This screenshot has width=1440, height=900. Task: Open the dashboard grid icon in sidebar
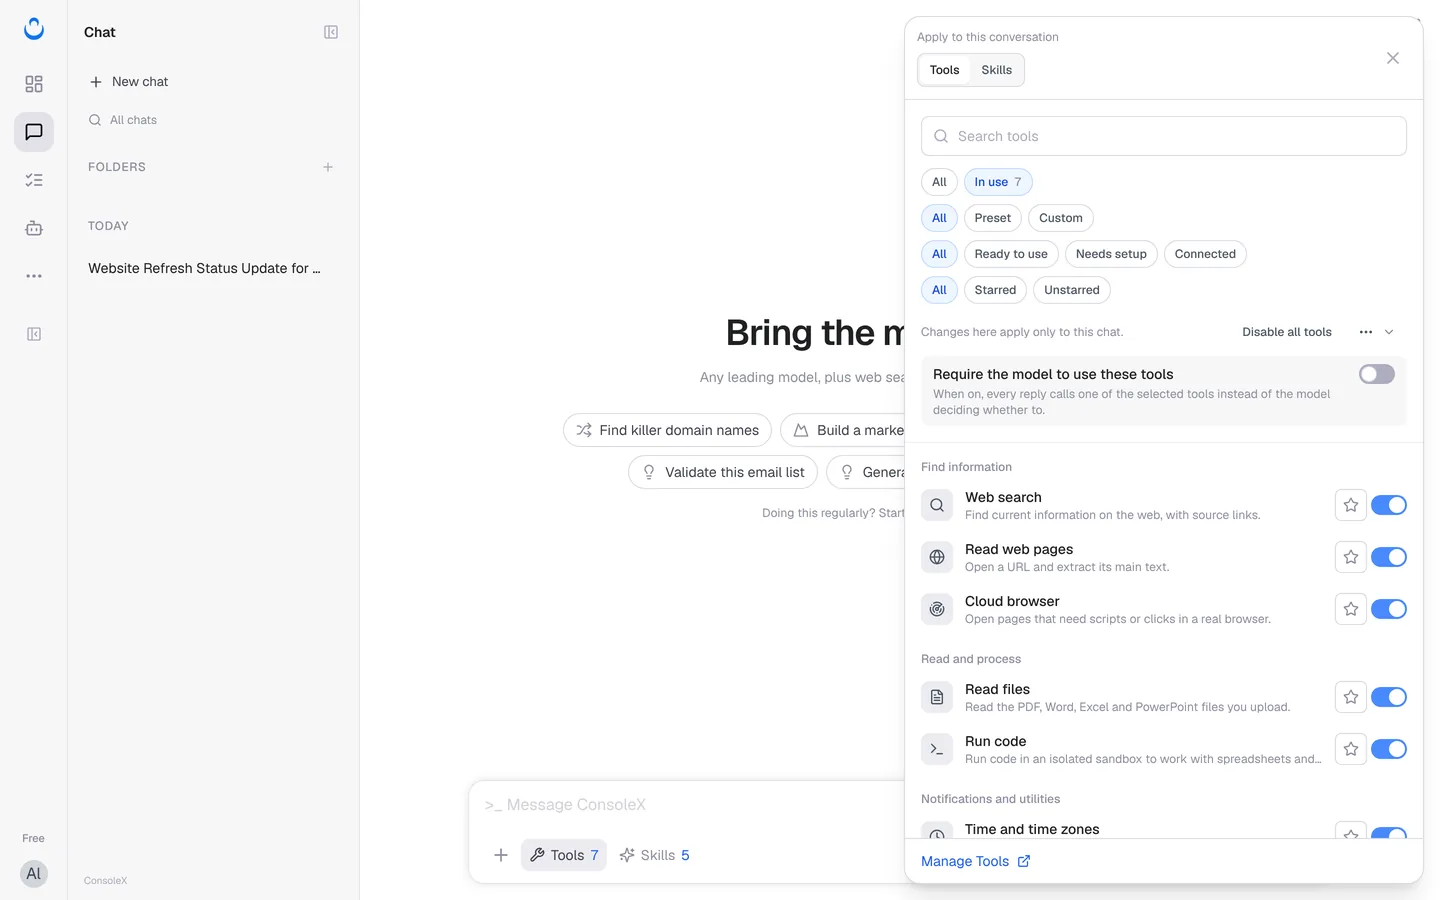(x=34, y=84)
